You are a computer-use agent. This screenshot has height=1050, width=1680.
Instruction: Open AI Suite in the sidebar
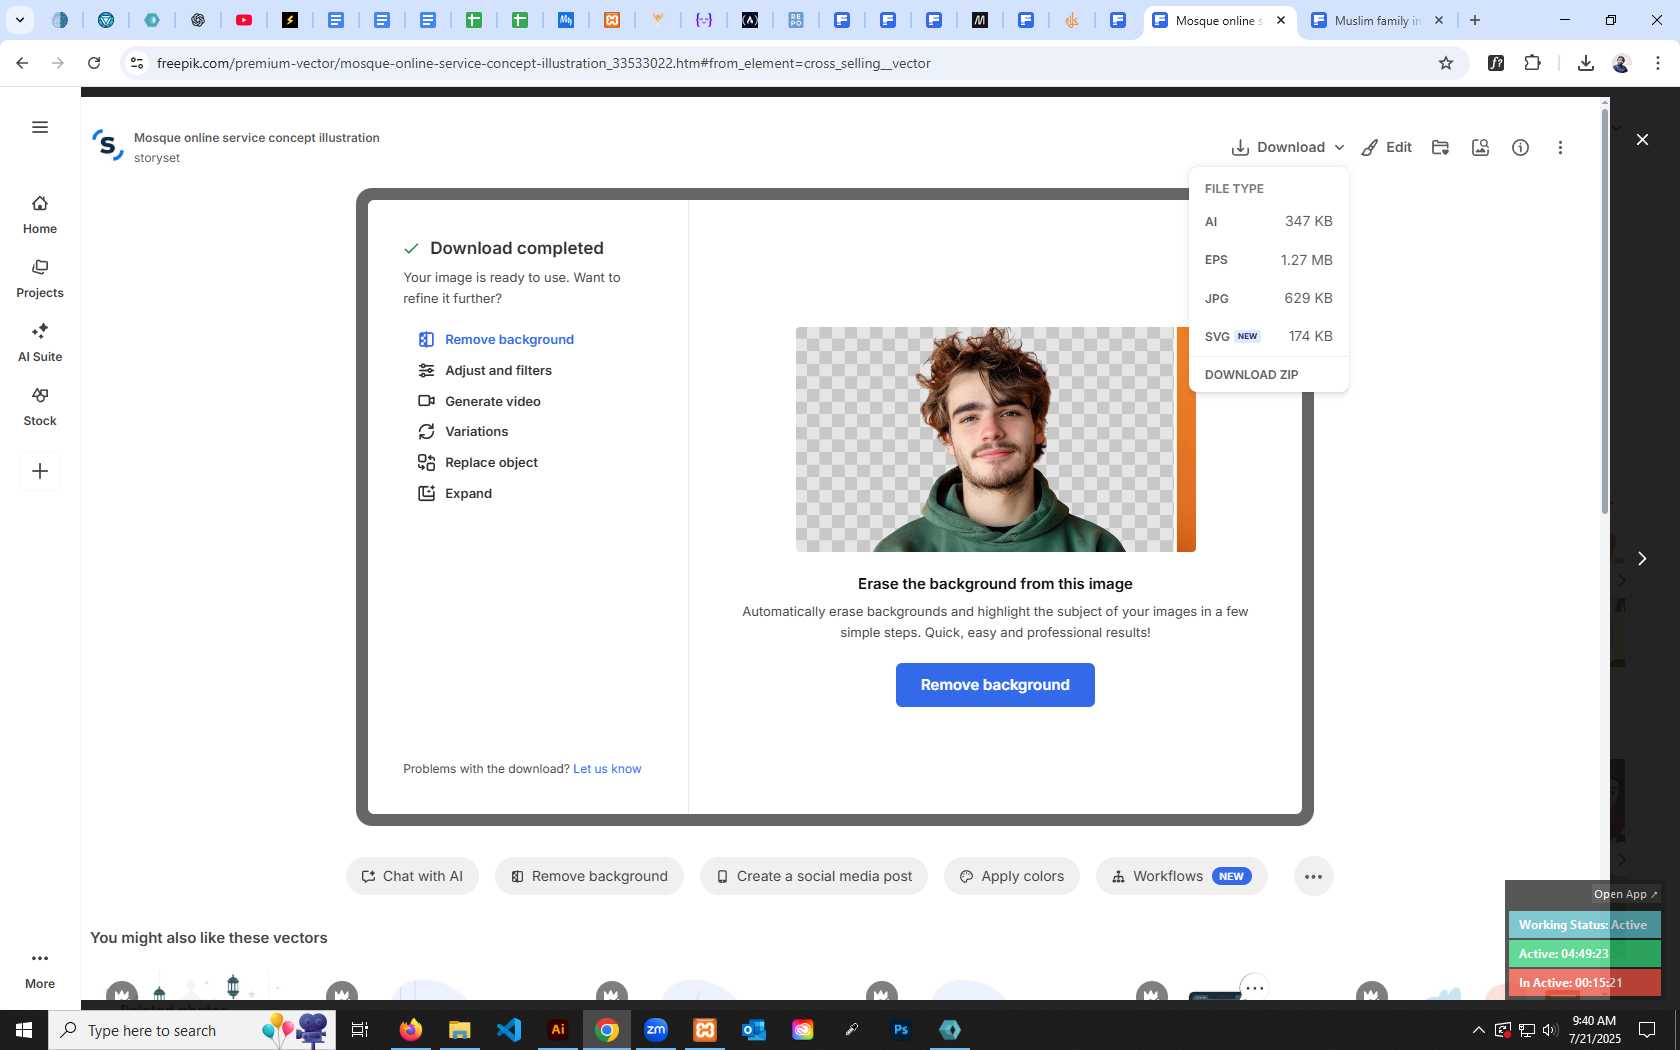click(40, 343)
